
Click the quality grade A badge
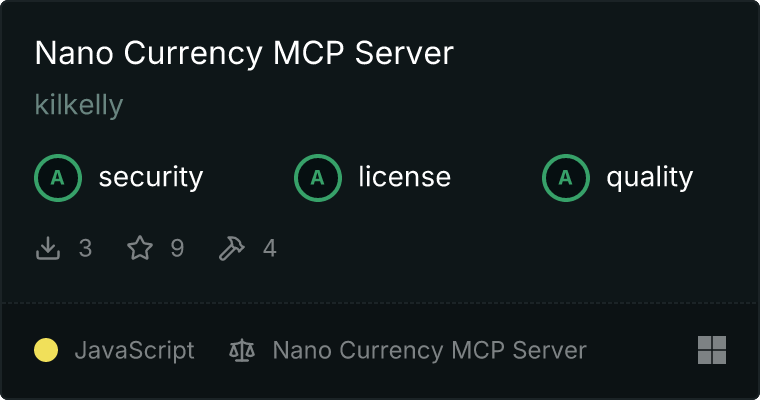click(566, 178)
